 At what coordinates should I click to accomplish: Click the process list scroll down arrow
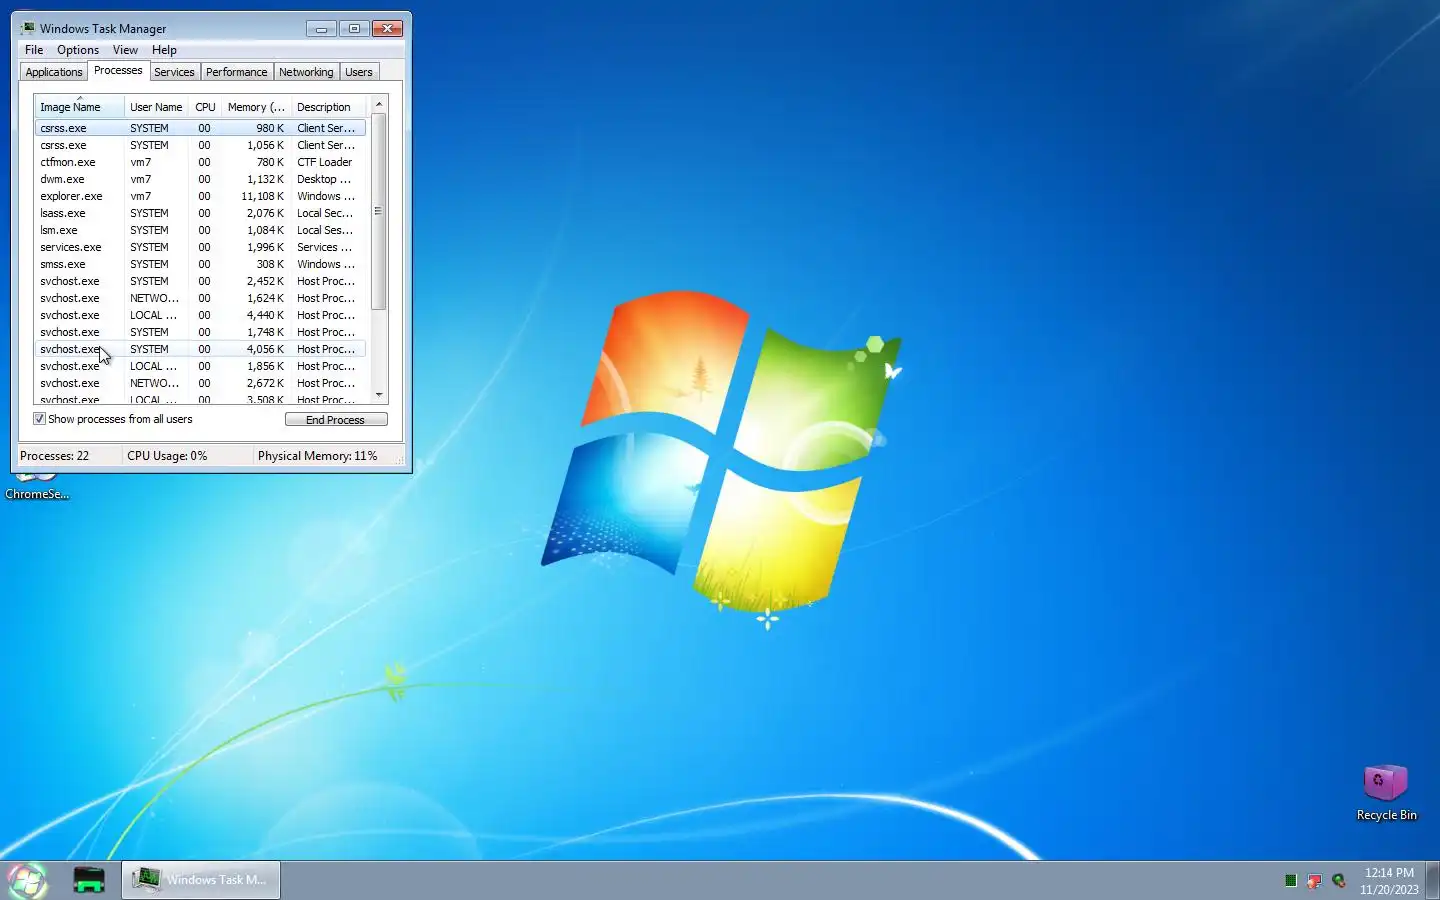[x=378, y=396]
